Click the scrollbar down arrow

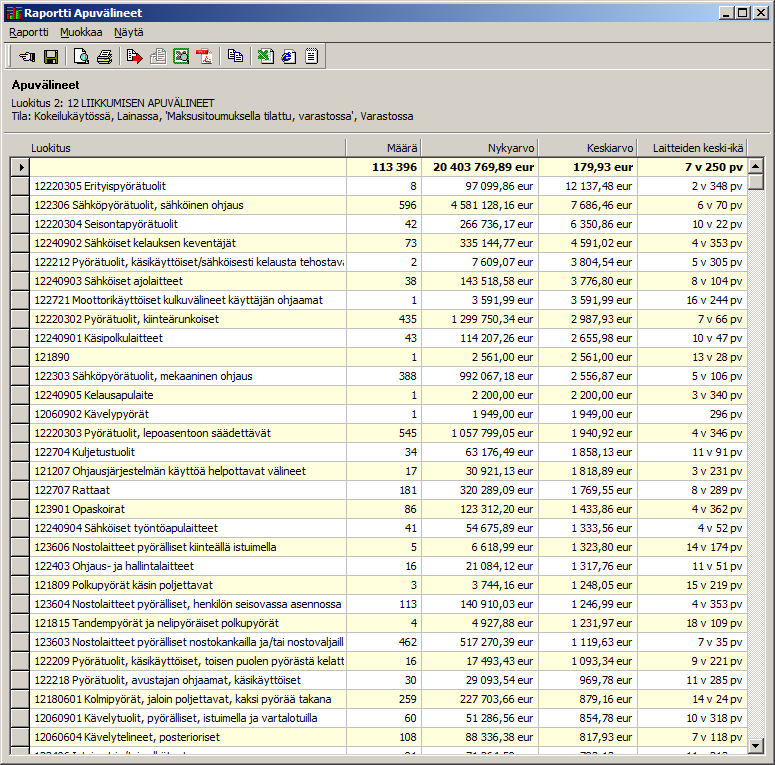(x=756, y=745)
